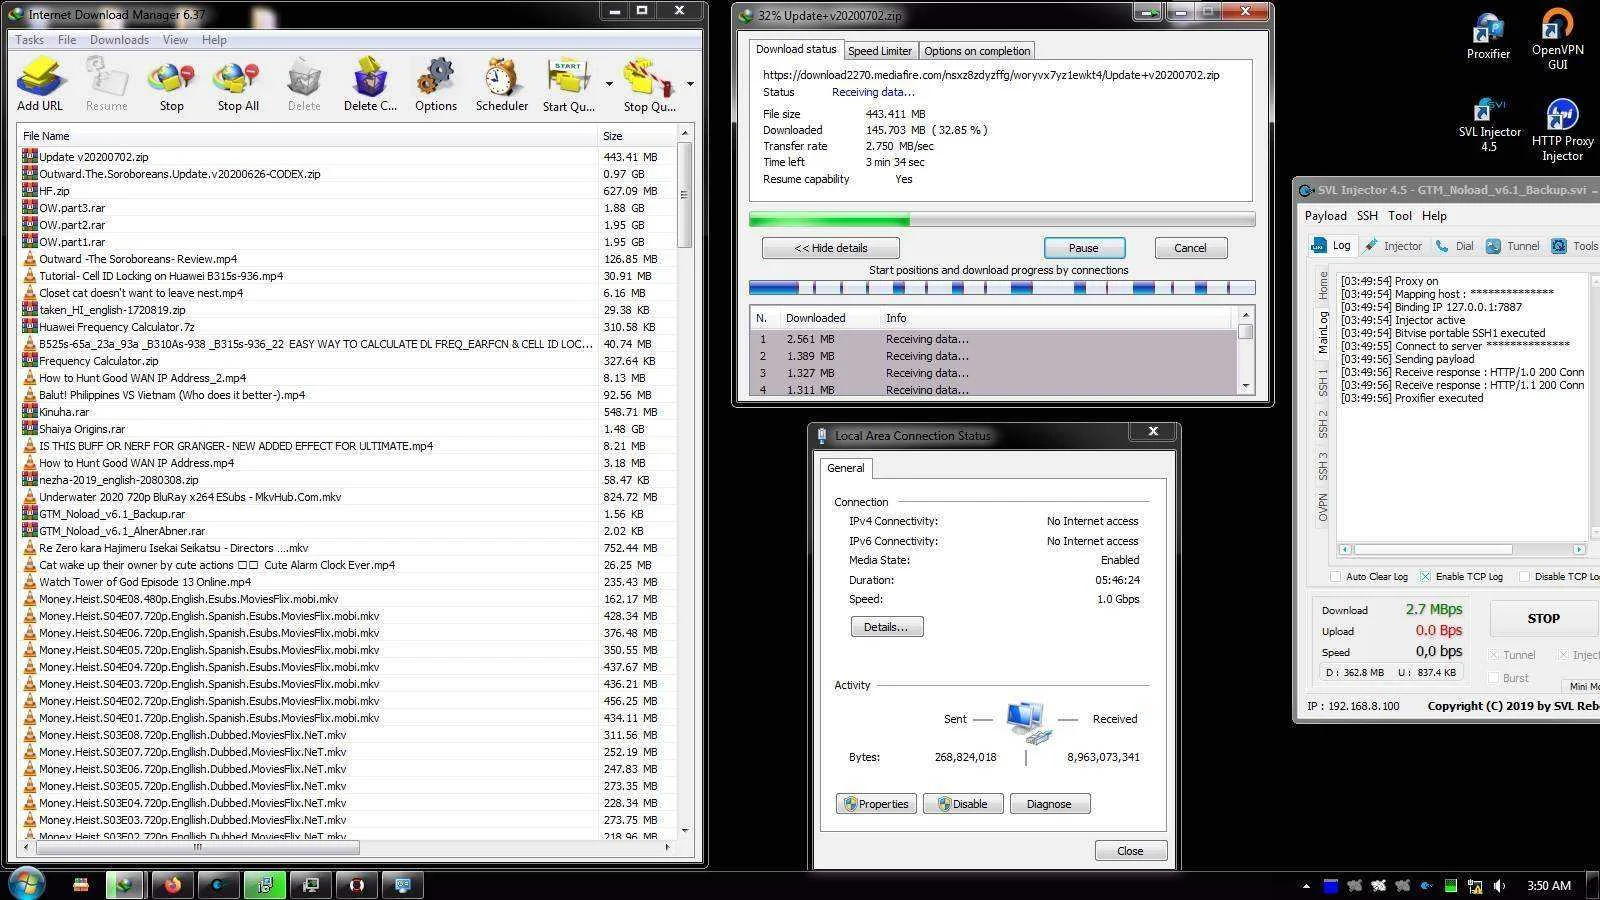Click the Delete Completed toolbar icon
The image size is (1600, 900).
[x=370, y=84]
